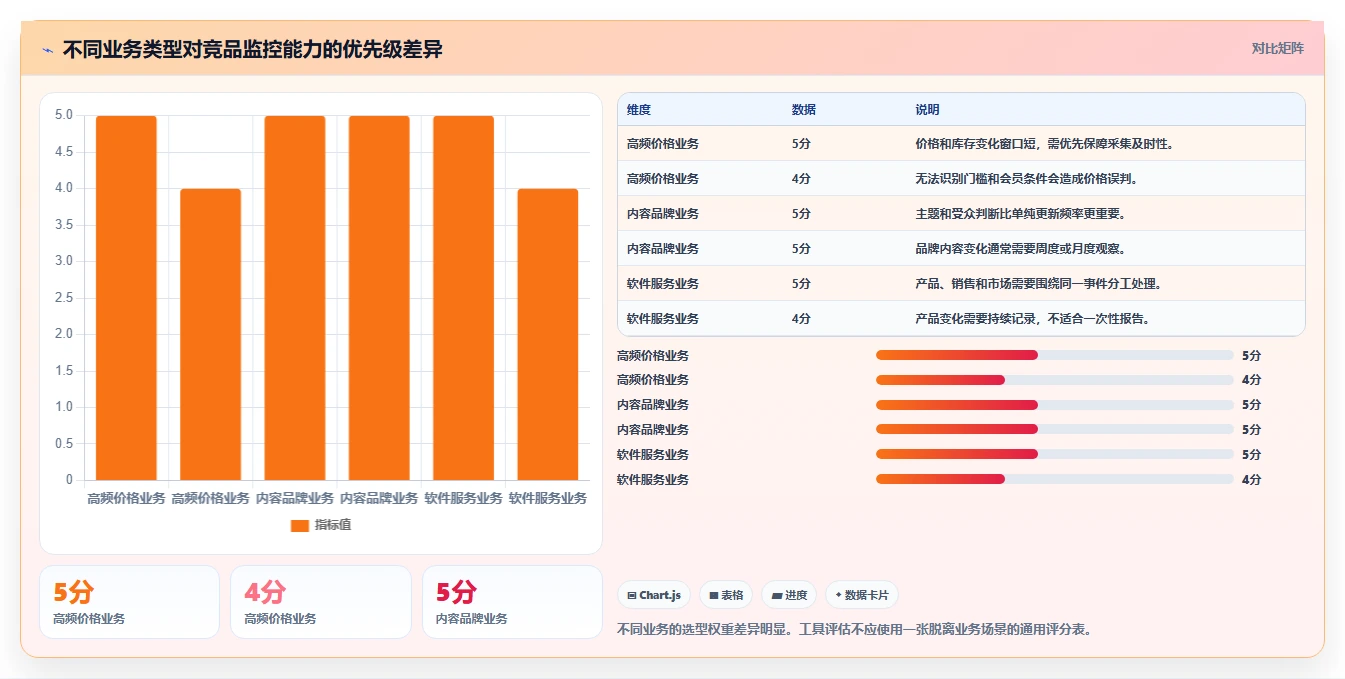Screen dimensions: 1345x679
Task: Click the 软件服务业务 label beside the 4分 progress bar
Action: 653,479
